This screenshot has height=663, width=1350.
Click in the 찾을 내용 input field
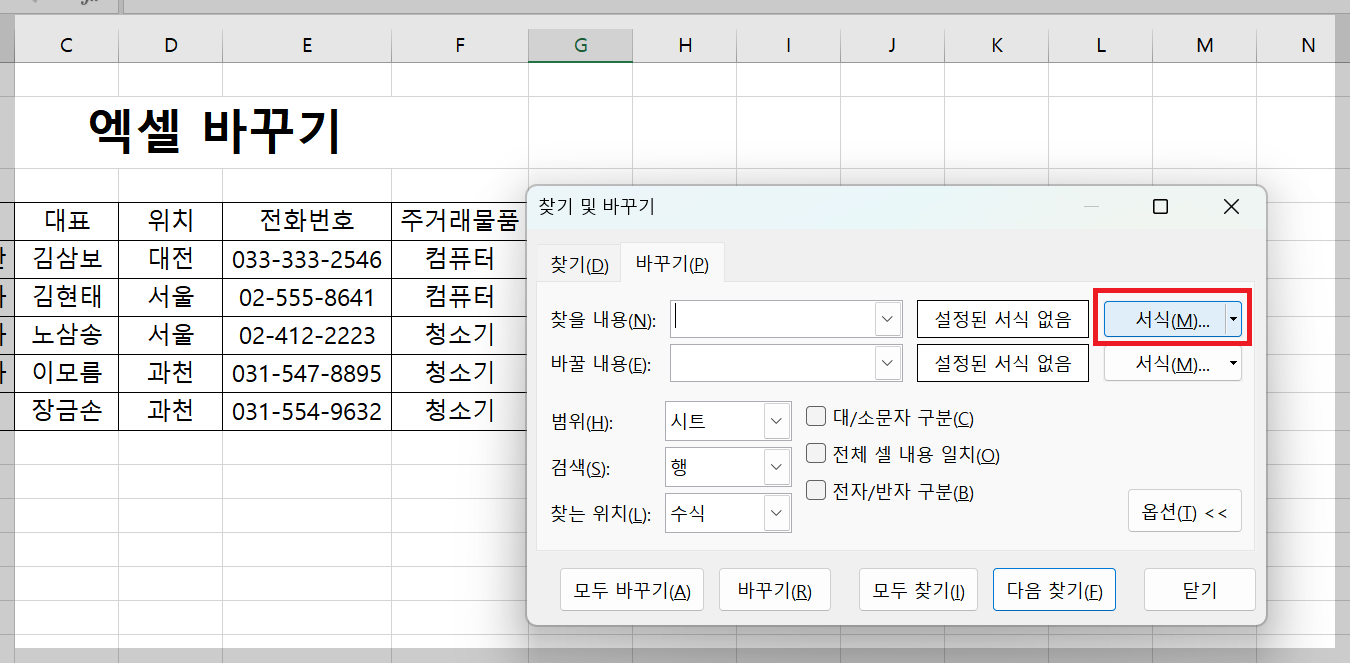(x=780, y=318)
